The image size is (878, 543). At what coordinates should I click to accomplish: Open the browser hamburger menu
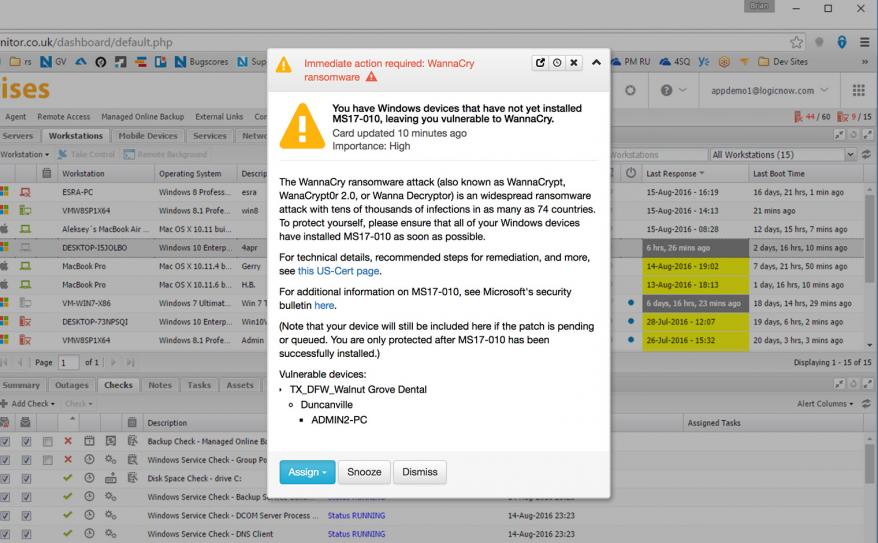(865, 42)
